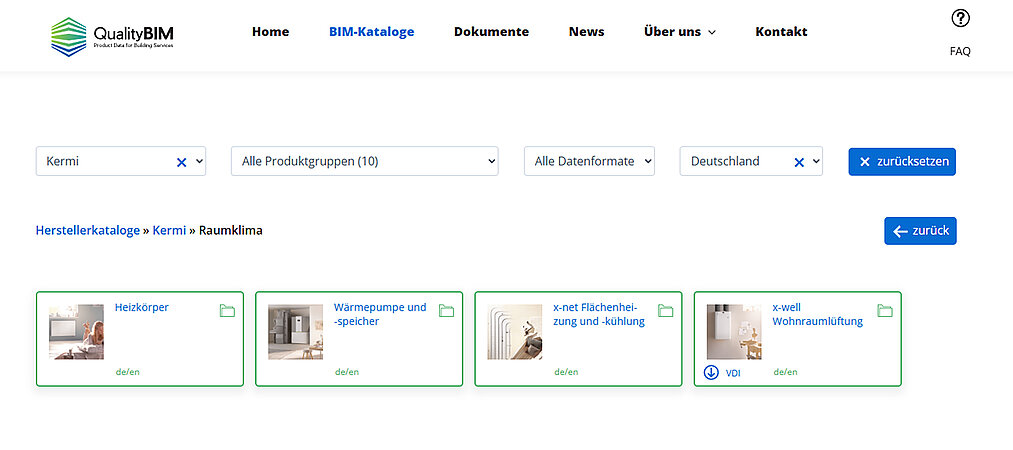Go to the Home menu item
Viewport: 1013px width, 450px height.
270,32
